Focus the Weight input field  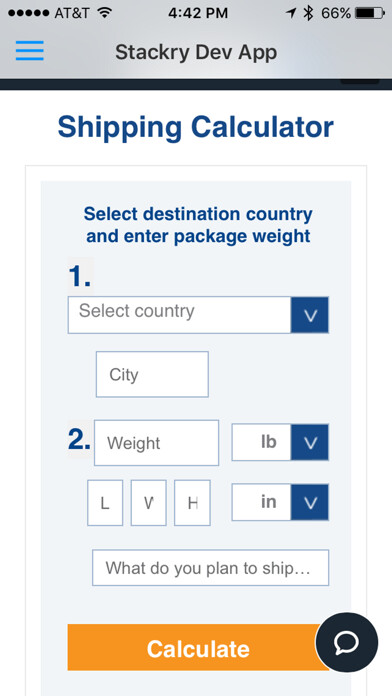pos(156,443)
